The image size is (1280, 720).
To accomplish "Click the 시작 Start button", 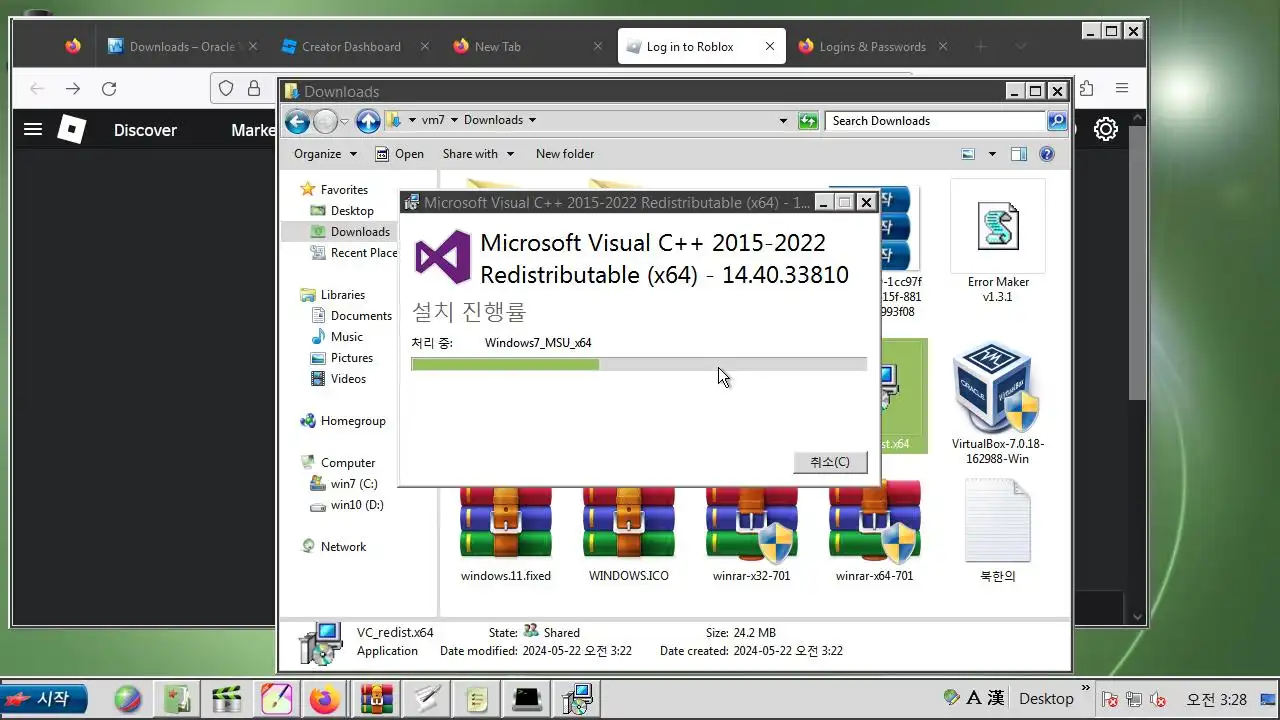I will pyautogui.click(x=44, y=699).
